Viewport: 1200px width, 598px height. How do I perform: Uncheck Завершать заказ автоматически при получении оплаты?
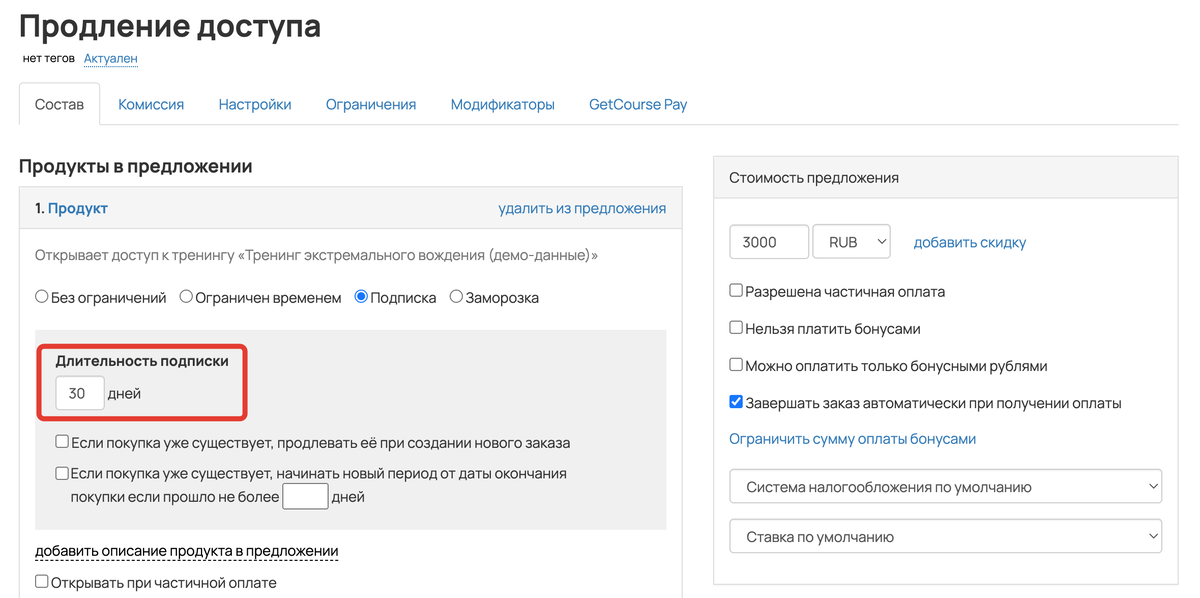(x=736, y=403)
